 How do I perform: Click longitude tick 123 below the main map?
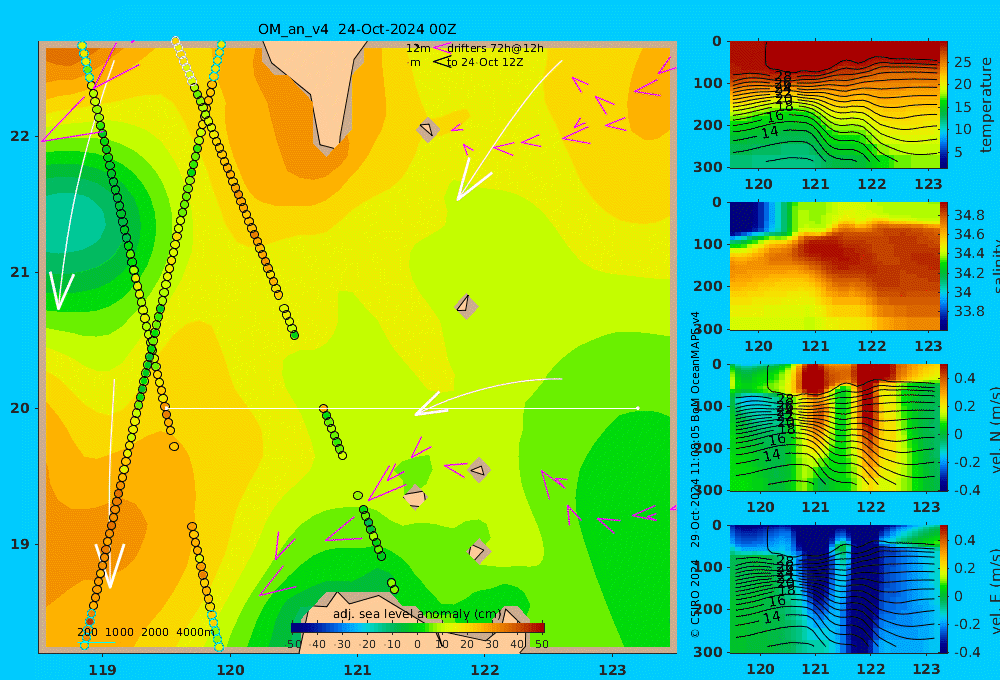point(613,670)
